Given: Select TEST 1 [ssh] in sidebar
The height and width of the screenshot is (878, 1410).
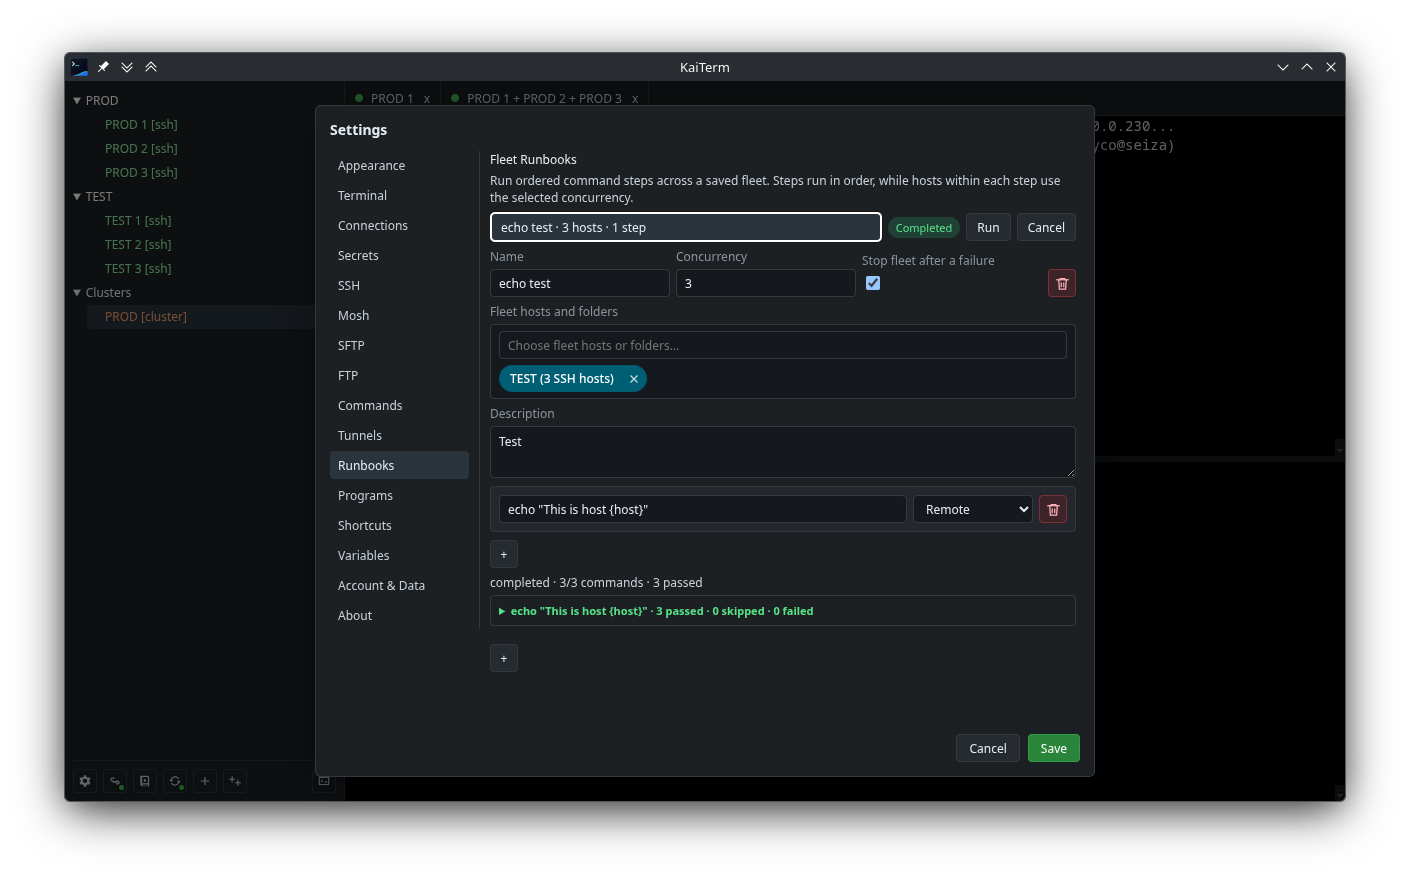Looking at the screenshot, I should (138, 221).
